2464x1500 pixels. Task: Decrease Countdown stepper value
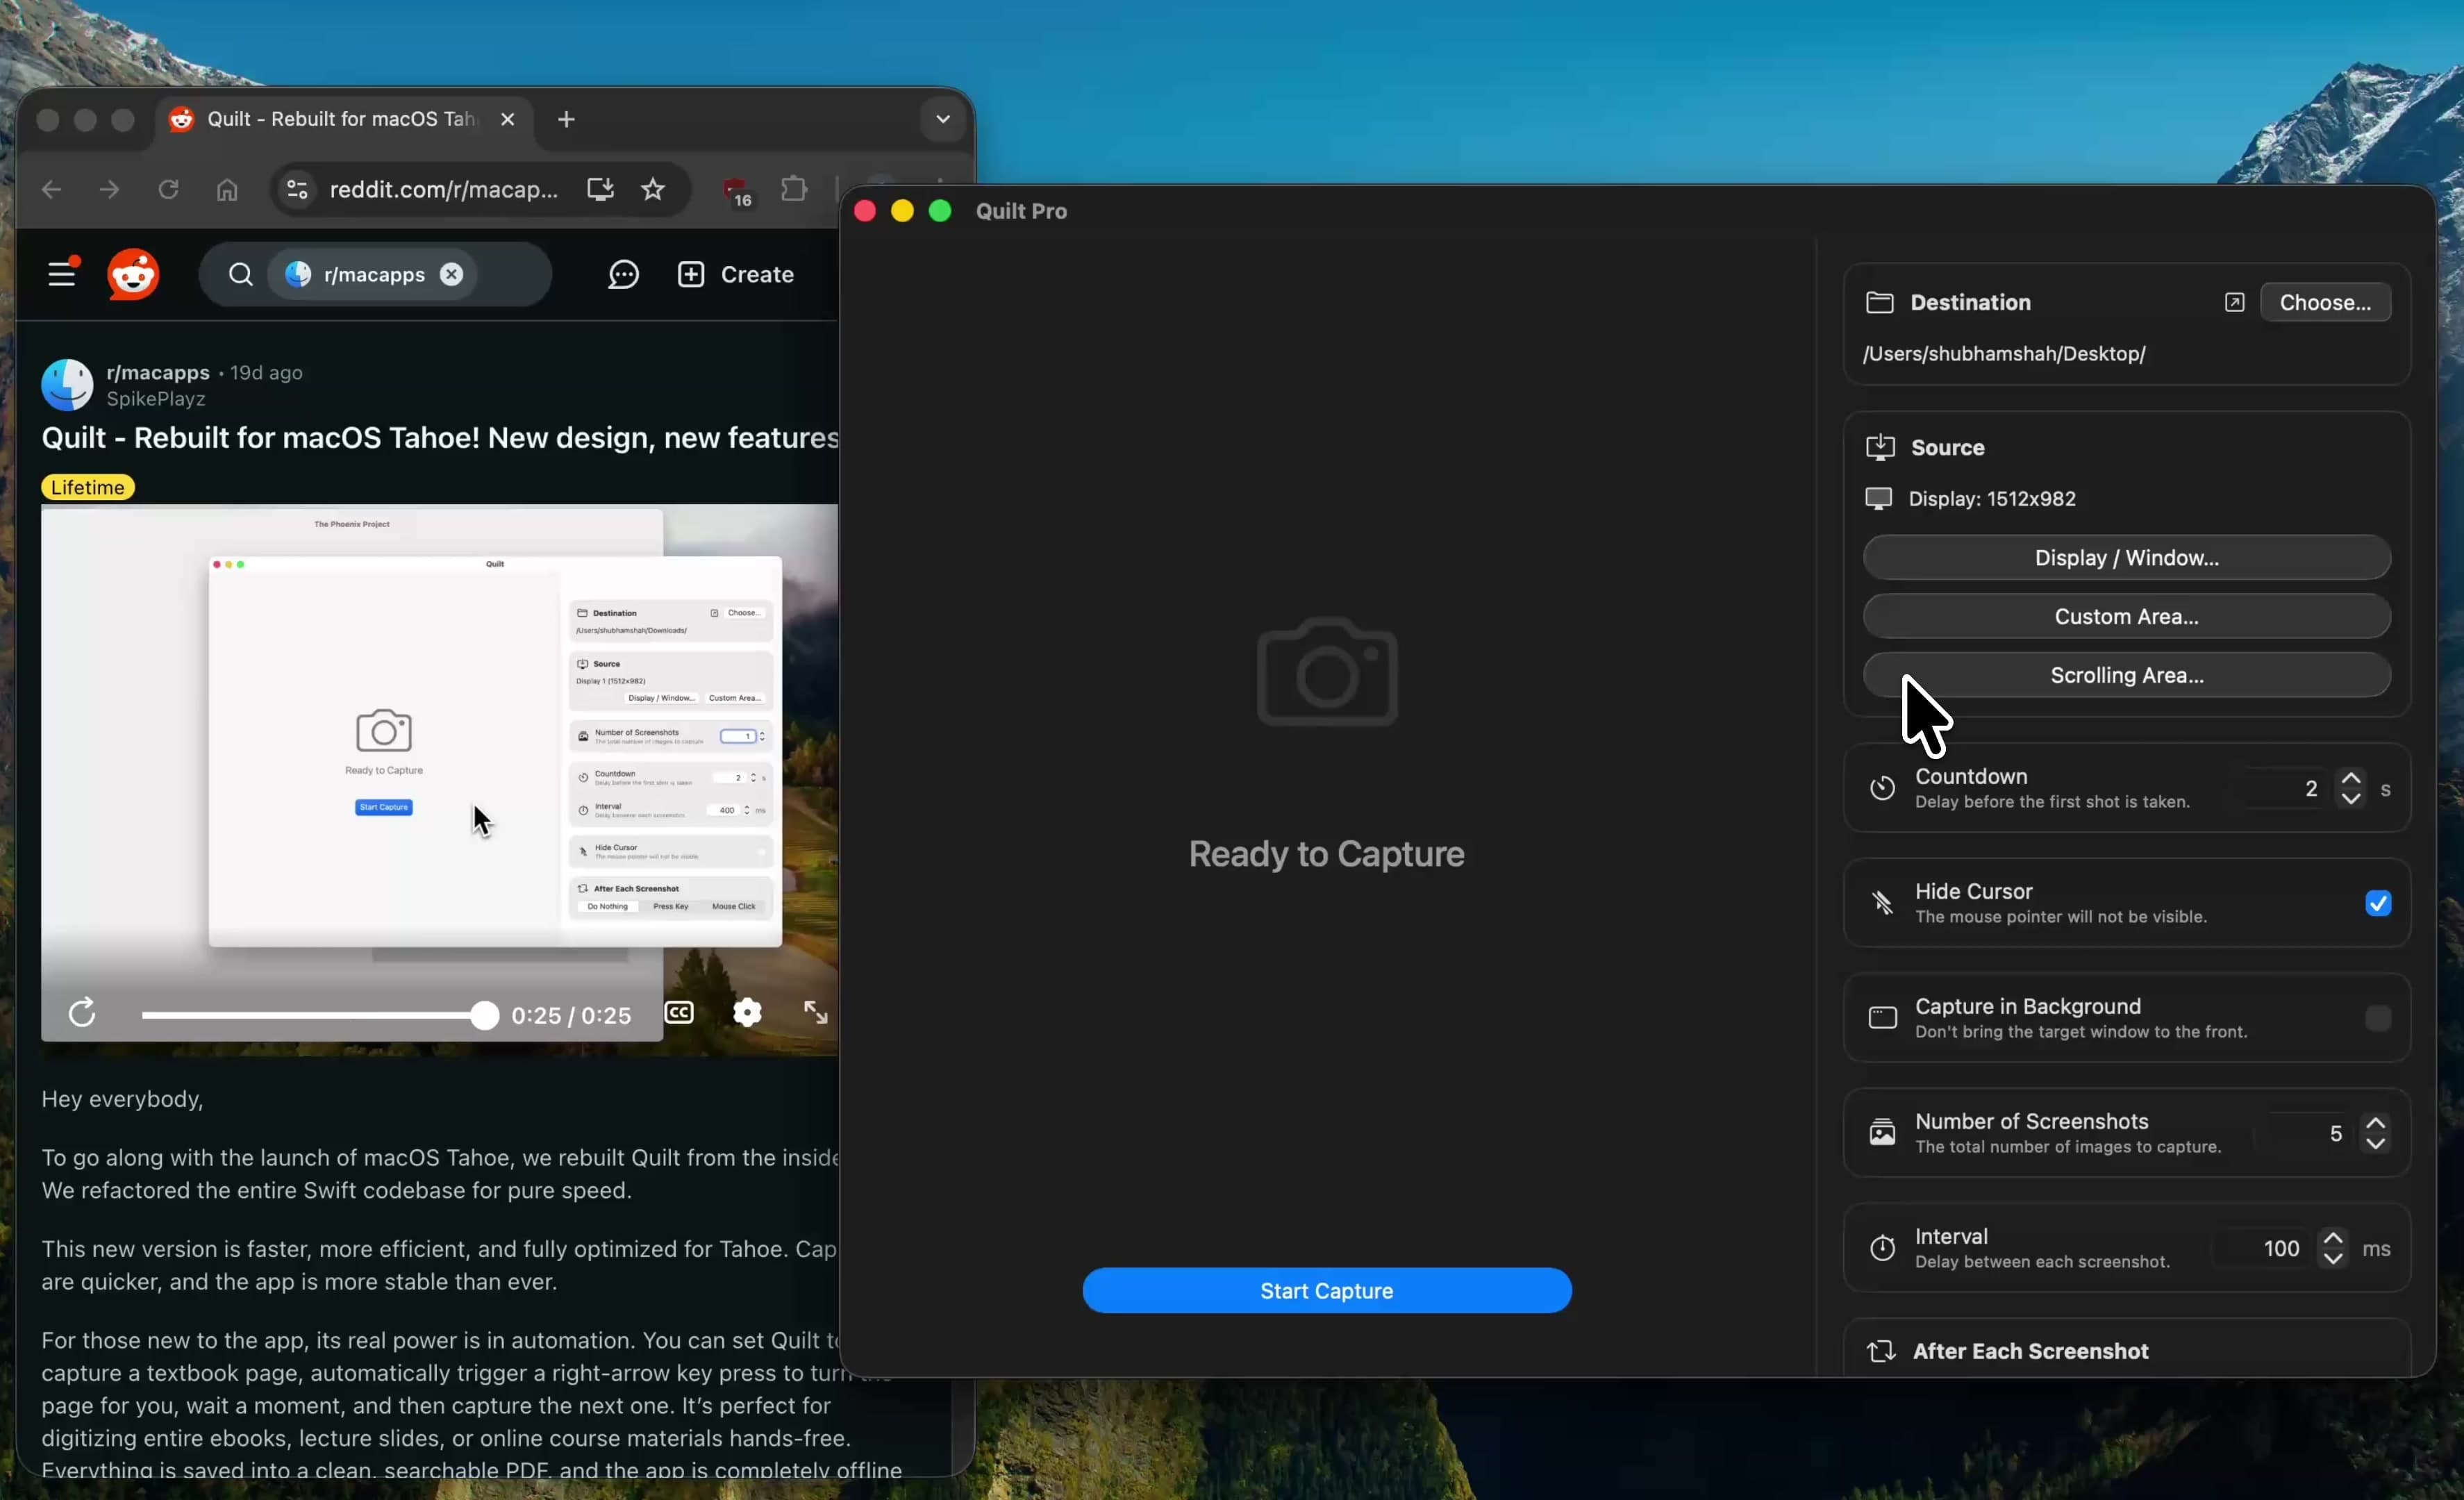(2351, 798)
